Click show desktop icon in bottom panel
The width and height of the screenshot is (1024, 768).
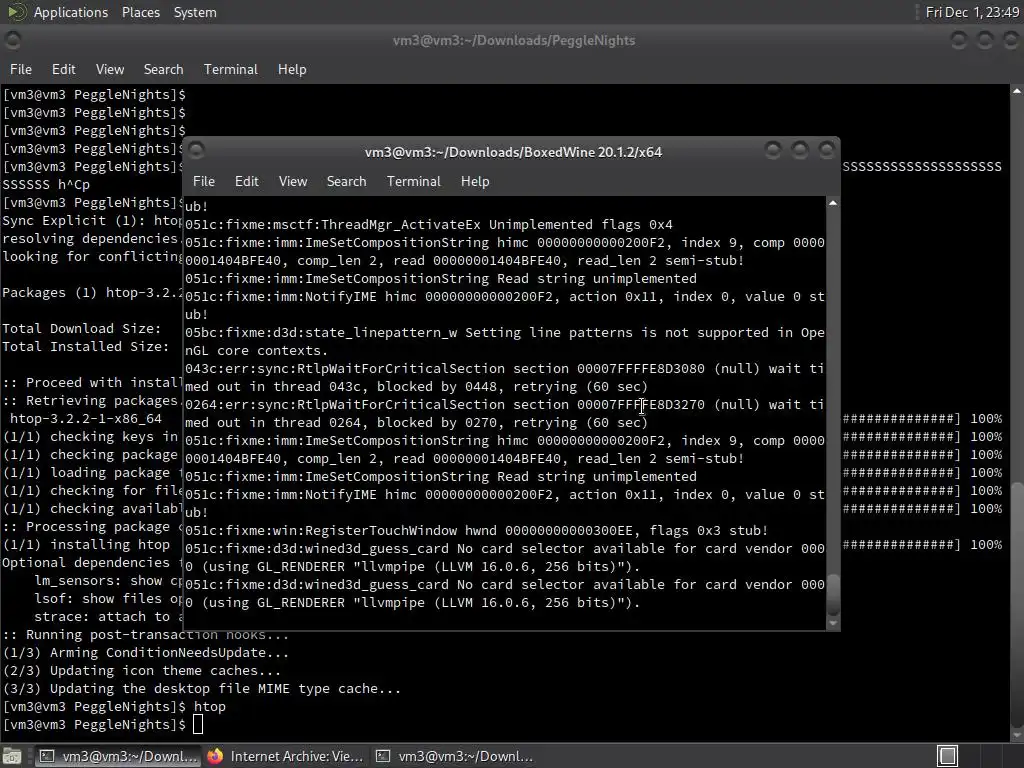(x=12, y=756)
